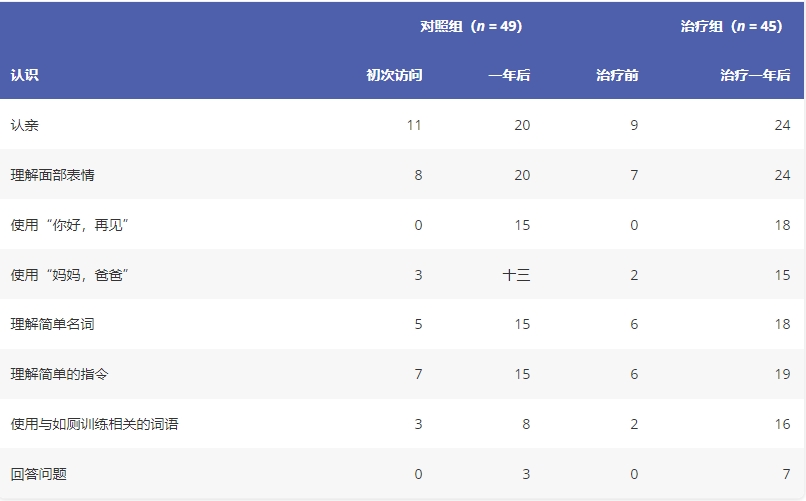This screenshot has width=806, height=501.
Task: Click the value 11 in the 认亲 row
Action: [x=414, y=125]
